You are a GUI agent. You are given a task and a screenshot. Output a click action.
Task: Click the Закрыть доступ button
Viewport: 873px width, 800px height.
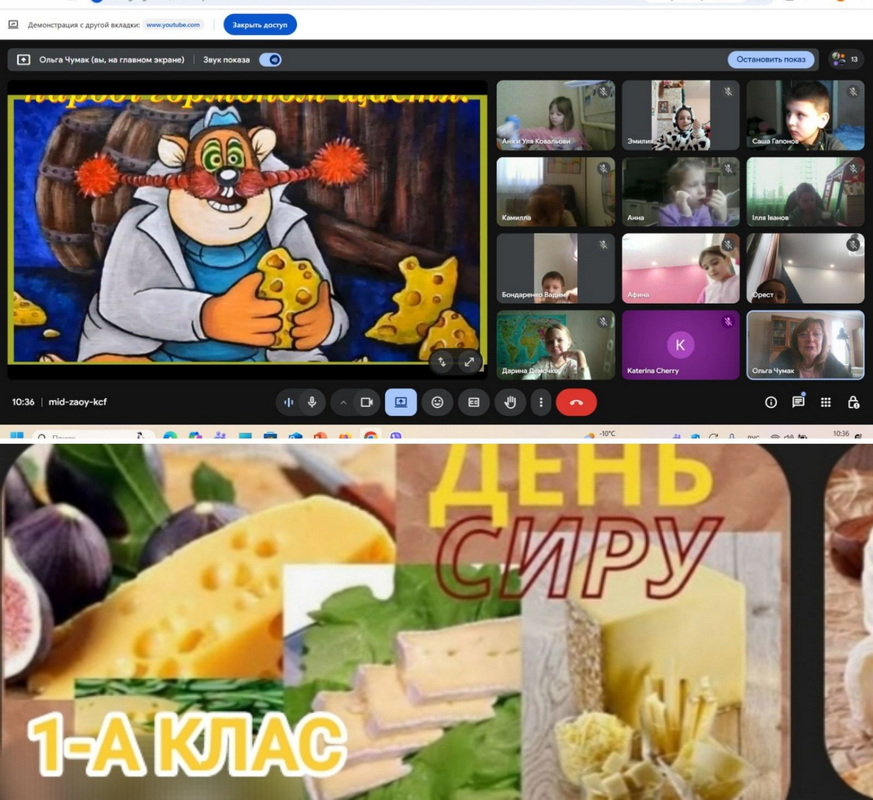[259, 24]
